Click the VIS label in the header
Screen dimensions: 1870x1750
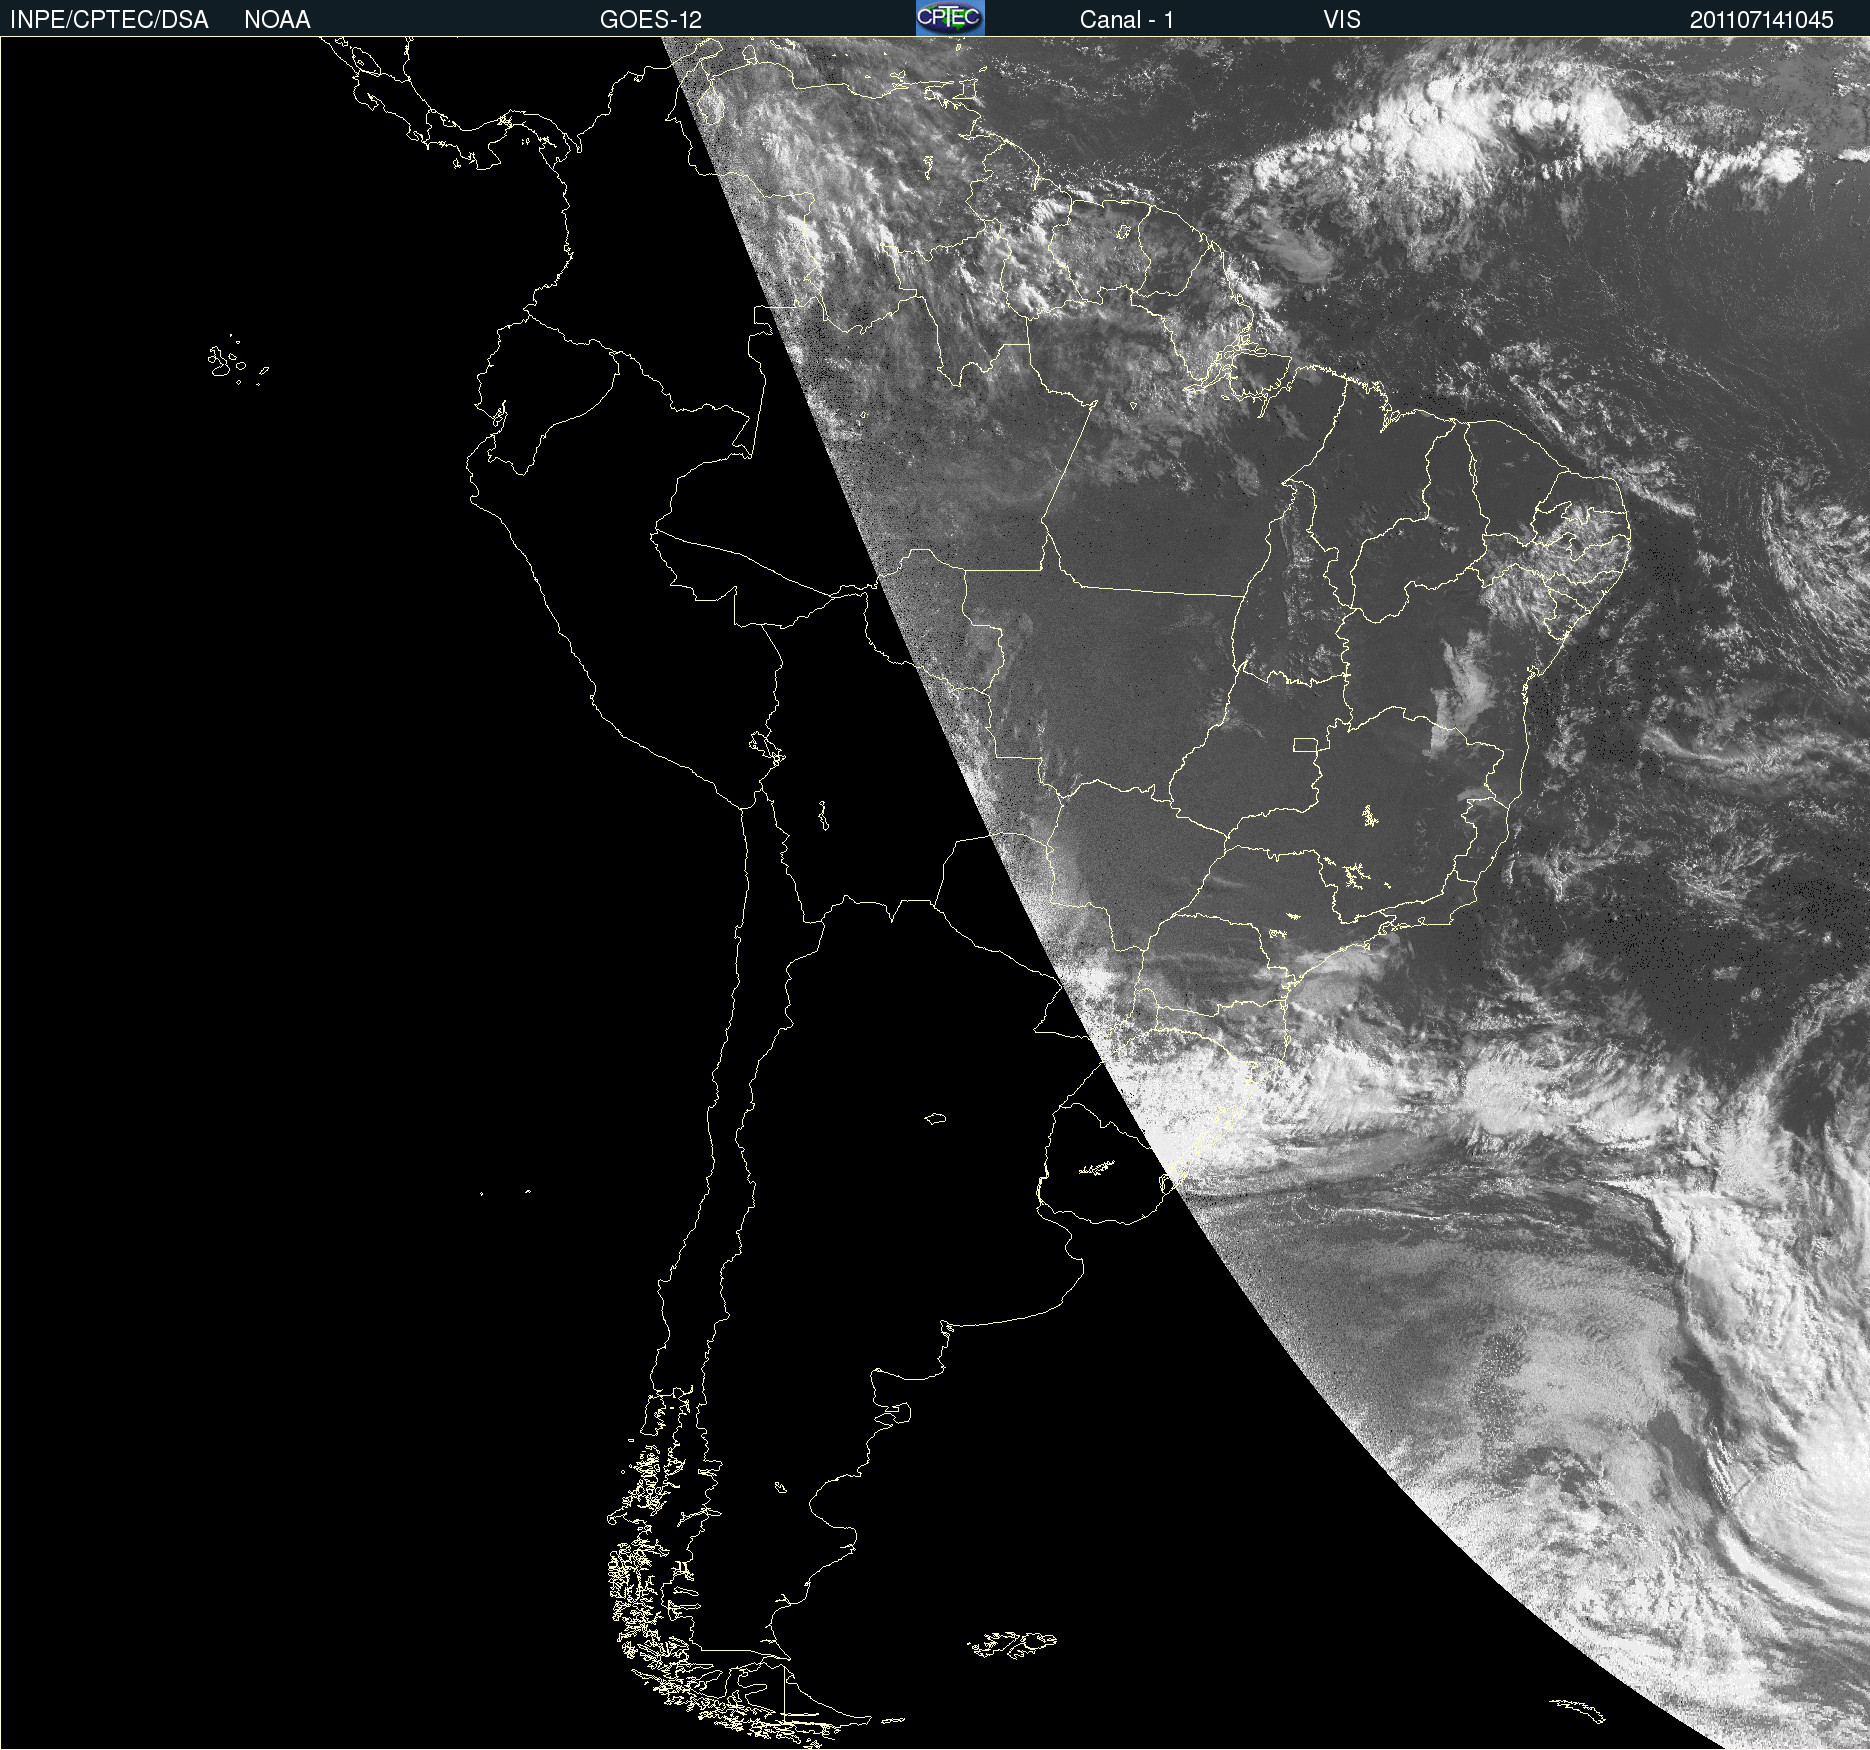click(x=1342, y=20)
